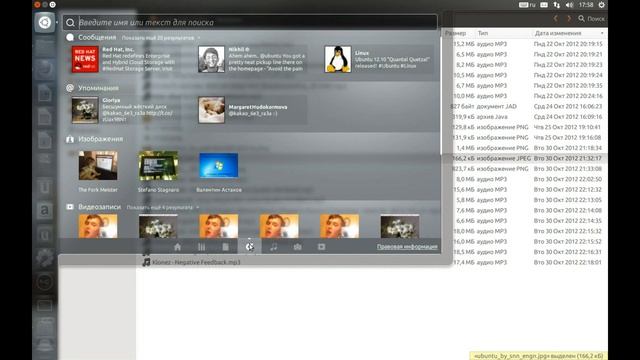This screenshot has height=360, width=640.
Task: Click the Ubuntu Dash home button
Action: coord(44,22)
